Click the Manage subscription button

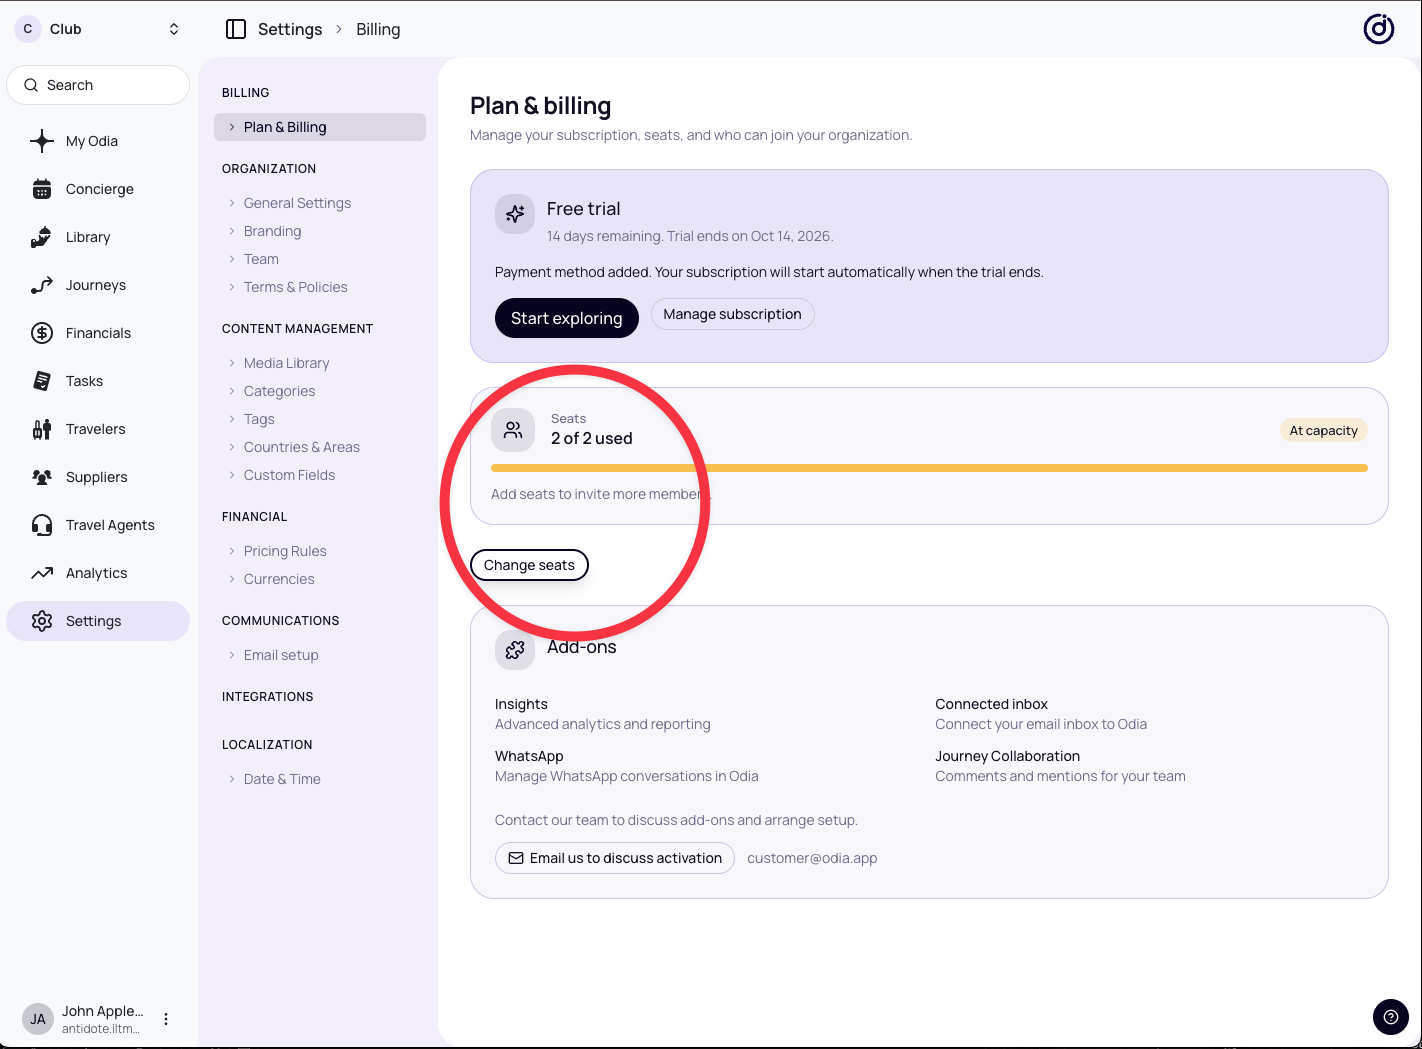click(733, 314)
